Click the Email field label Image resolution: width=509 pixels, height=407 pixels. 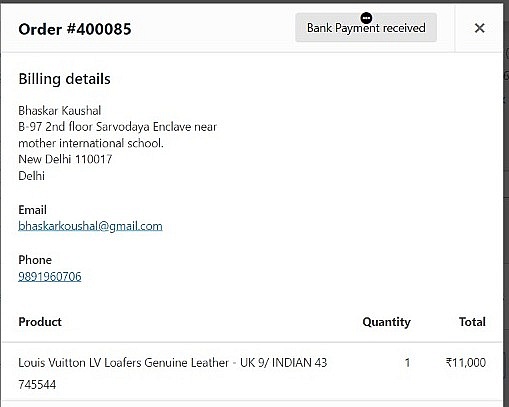(32, 210)
